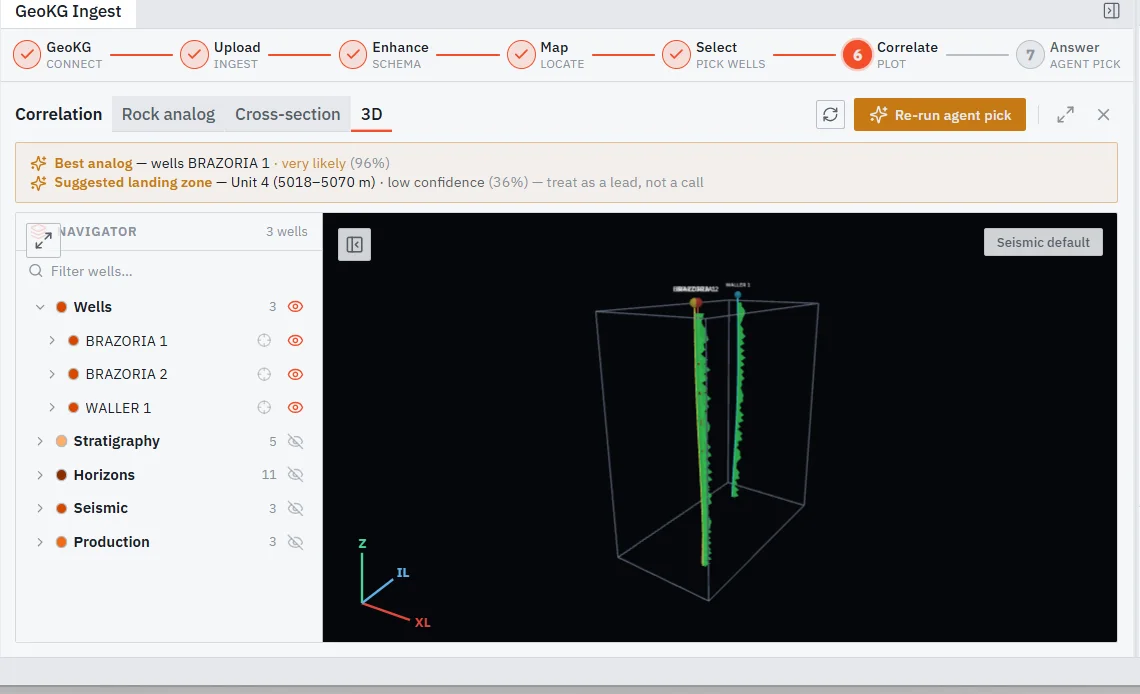Viewport: 1140px width, 694px height.
Task: Expand the Horizons group
Action: [x=40, y=475]
